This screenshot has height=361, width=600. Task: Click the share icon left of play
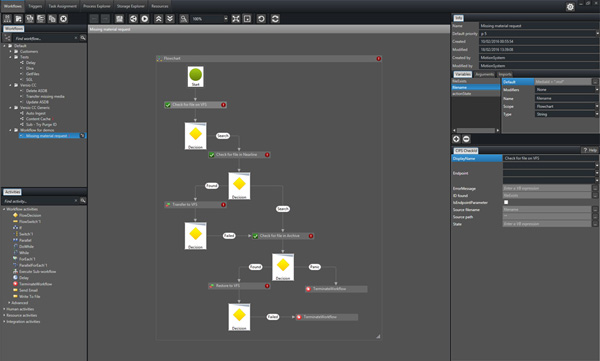point(133,19)
